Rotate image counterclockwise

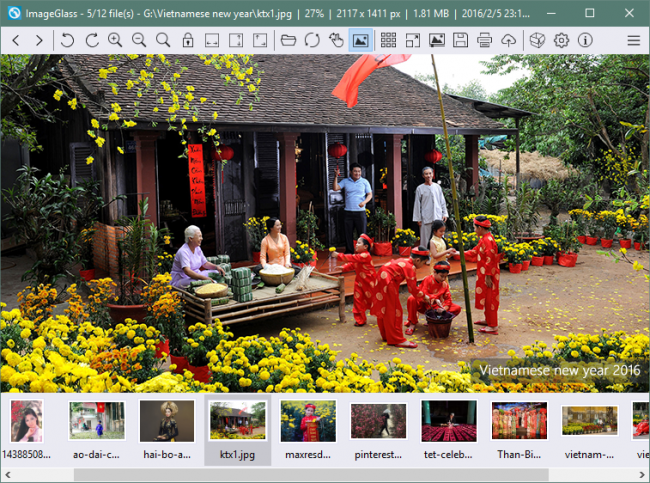tap(67, 40)
